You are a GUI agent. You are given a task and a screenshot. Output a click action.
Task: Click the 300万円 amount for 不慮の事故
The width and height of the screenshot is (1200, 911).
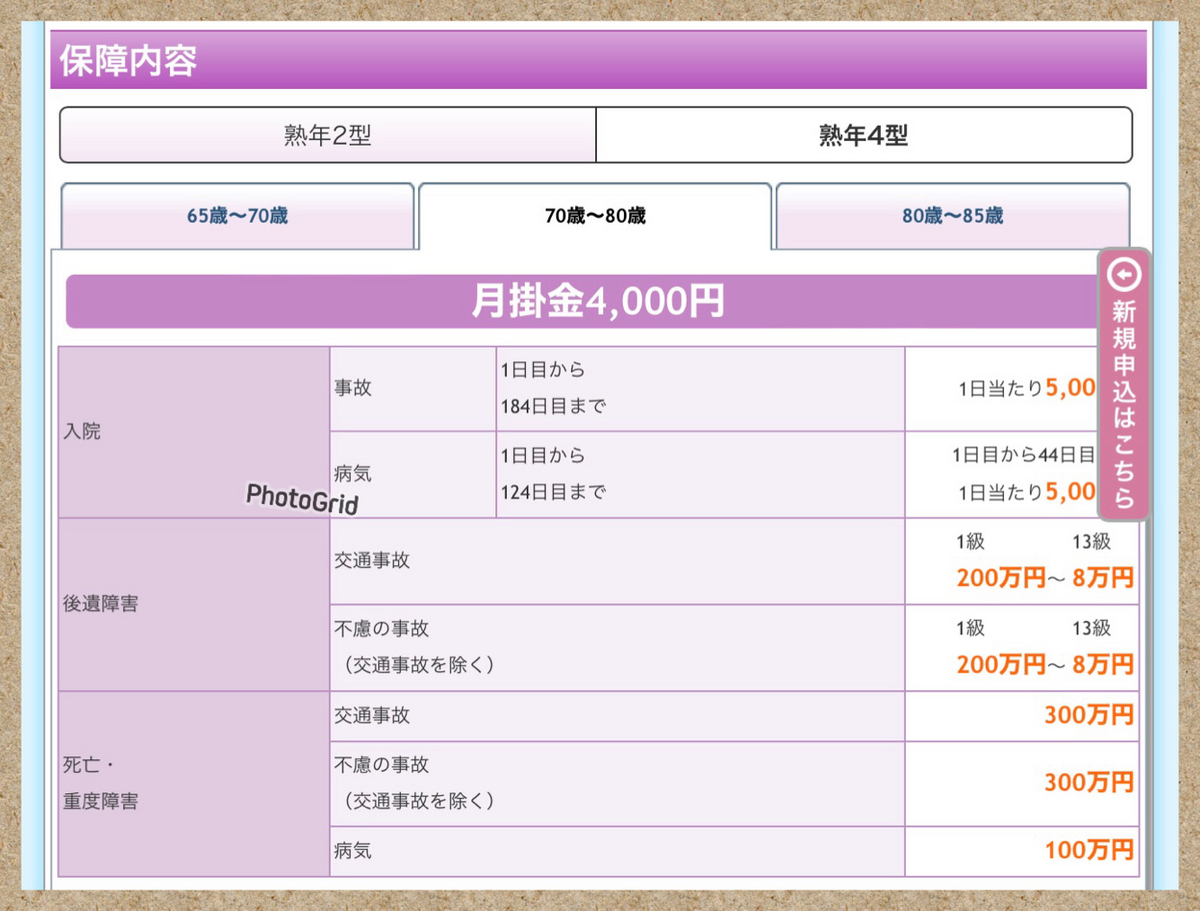tap(1089, 782)
